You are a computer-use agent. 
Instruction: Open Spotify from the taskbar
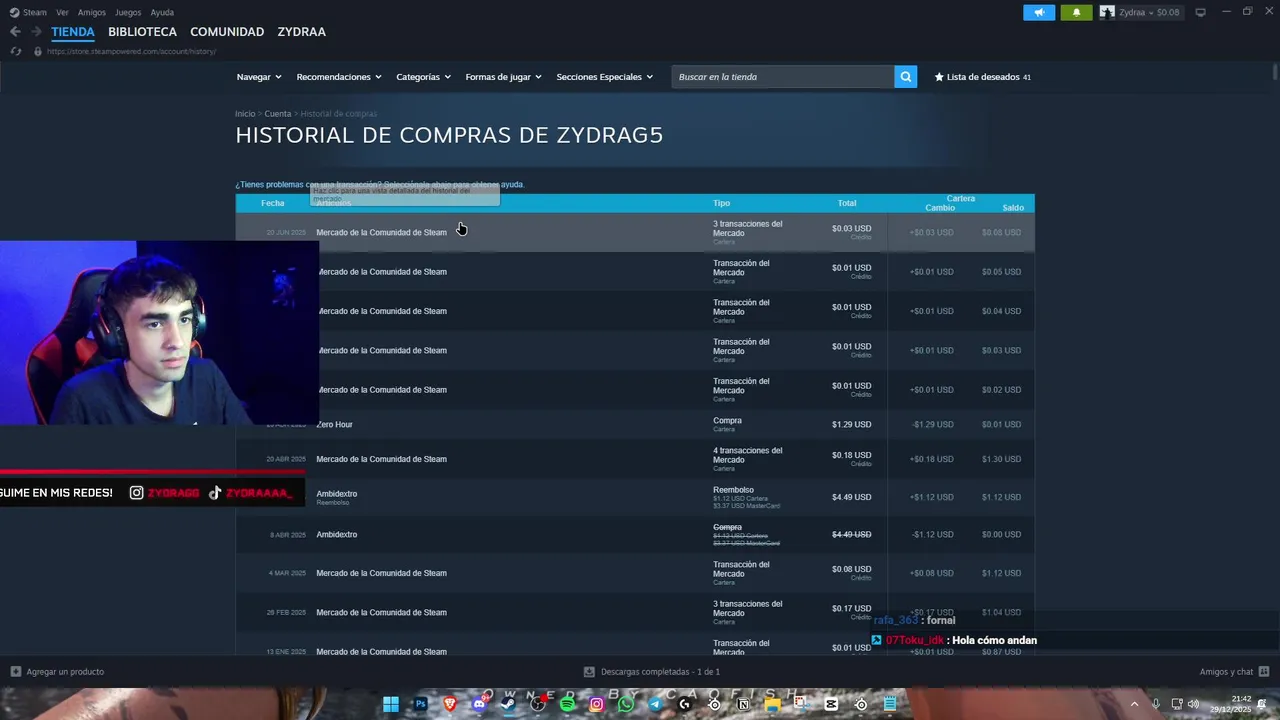click(x=567, y=704)
